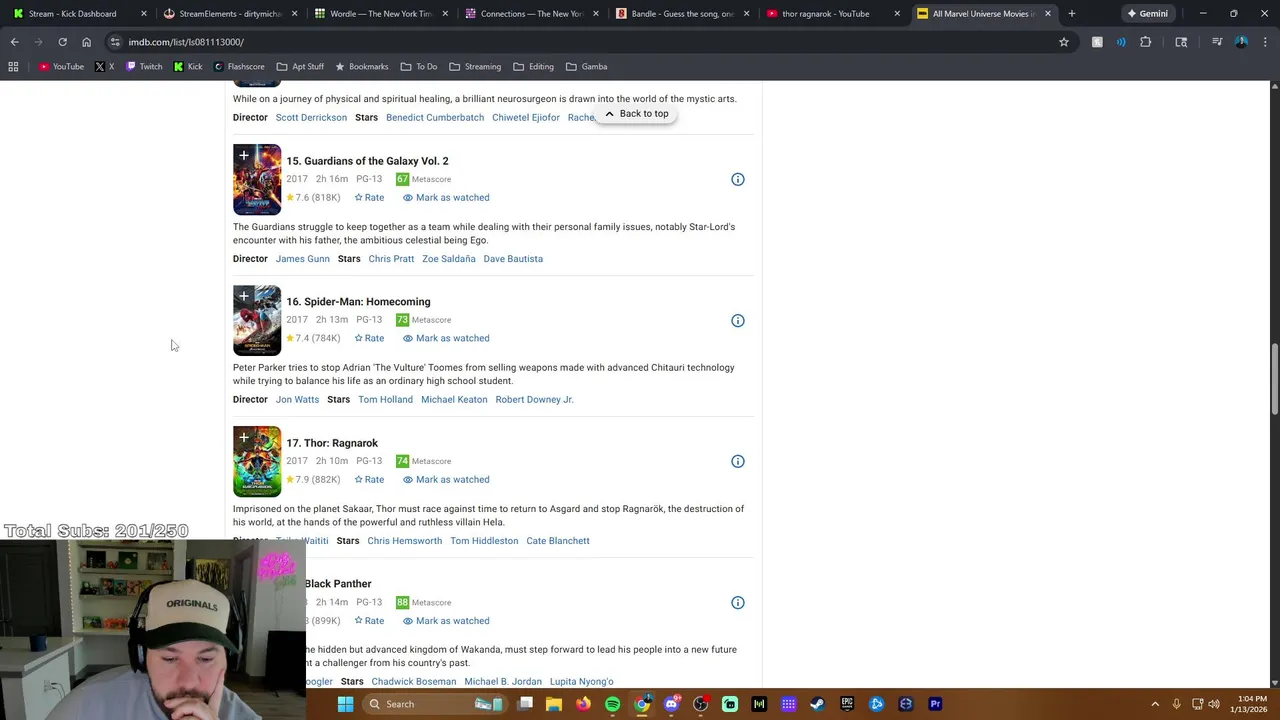Add Spider-Man: Homecoming poster to watchlist
Viewport: 1280px width, 720px height.
[x=243, y=297]
